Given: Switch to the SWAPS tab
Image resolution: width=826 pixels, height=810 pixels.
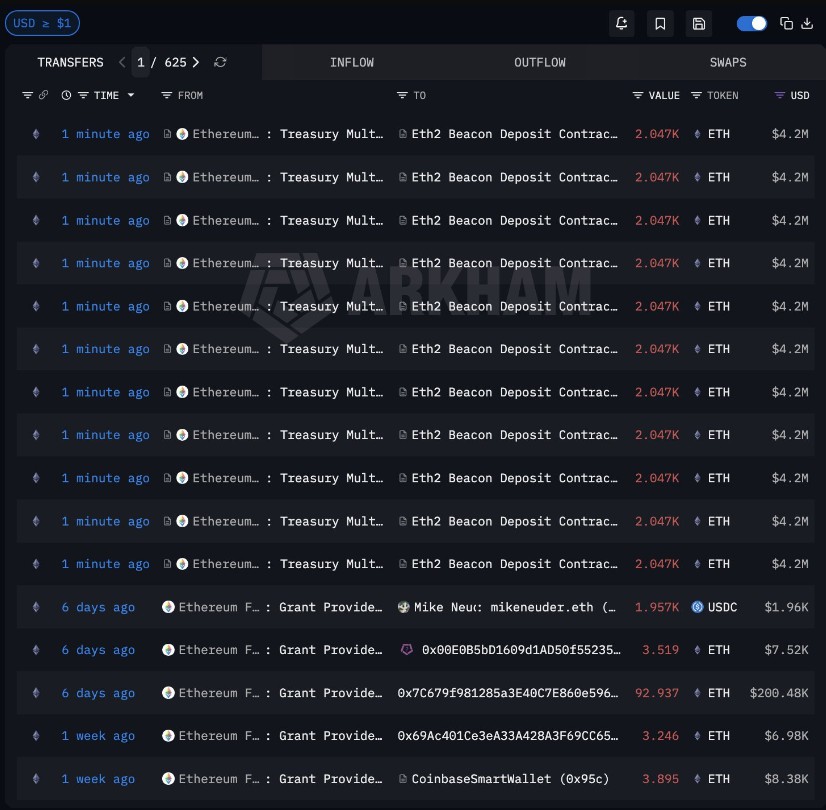Looking at the screenshot, I should click(x=728, y=62).
